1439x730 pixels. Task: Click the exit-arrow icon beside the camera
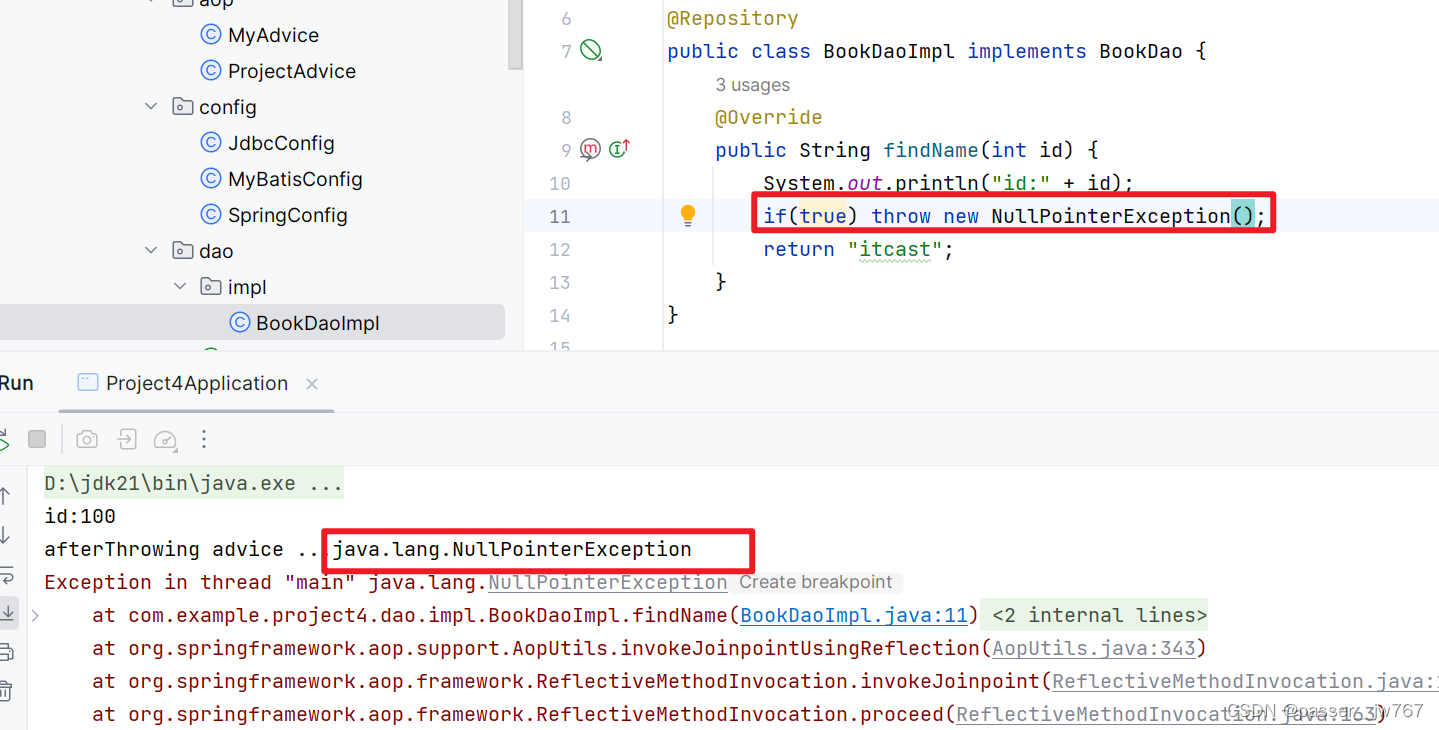(x=127, y=439)
